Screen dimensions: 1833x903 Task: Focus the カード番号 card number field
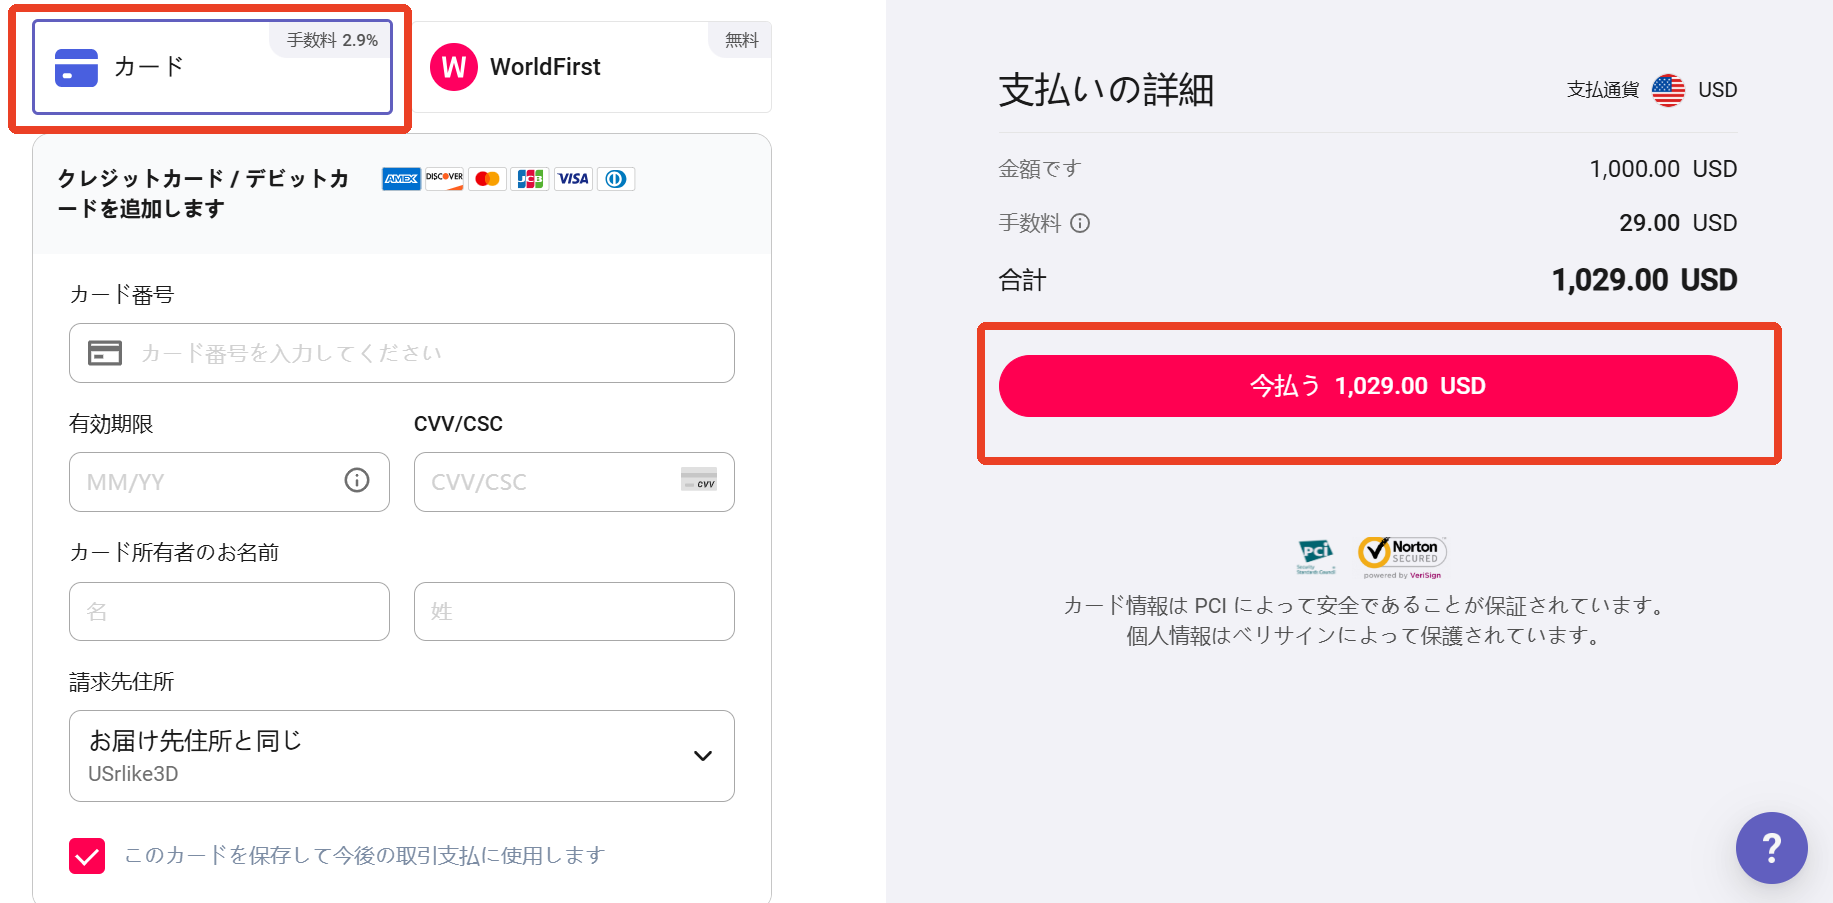(x=402, y=353)
